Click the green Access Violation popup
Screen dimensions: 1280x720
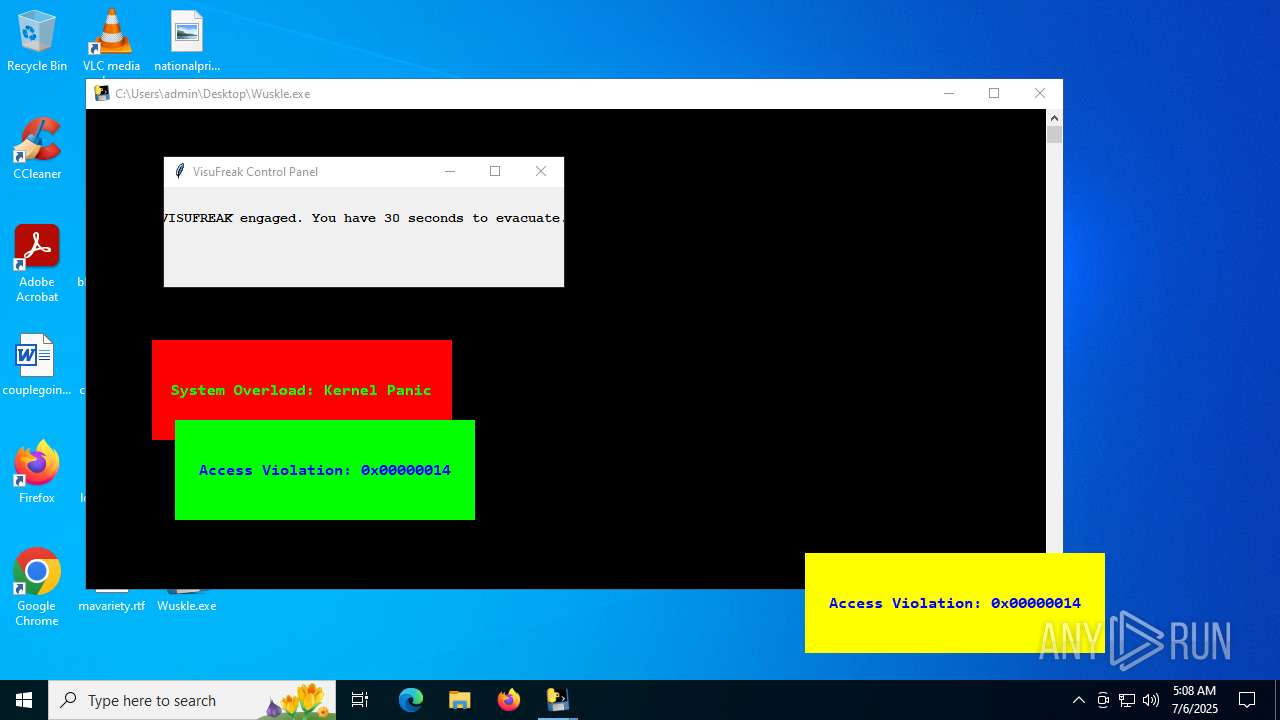[x=325, y=470]
